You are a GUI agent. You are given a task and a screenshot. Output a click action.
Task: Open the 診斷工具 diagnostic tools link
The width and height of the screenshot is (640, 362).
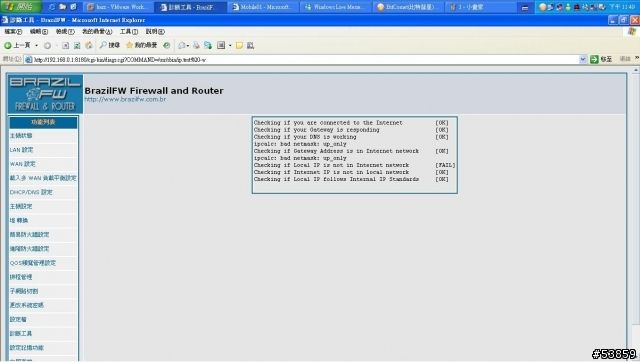21,333
